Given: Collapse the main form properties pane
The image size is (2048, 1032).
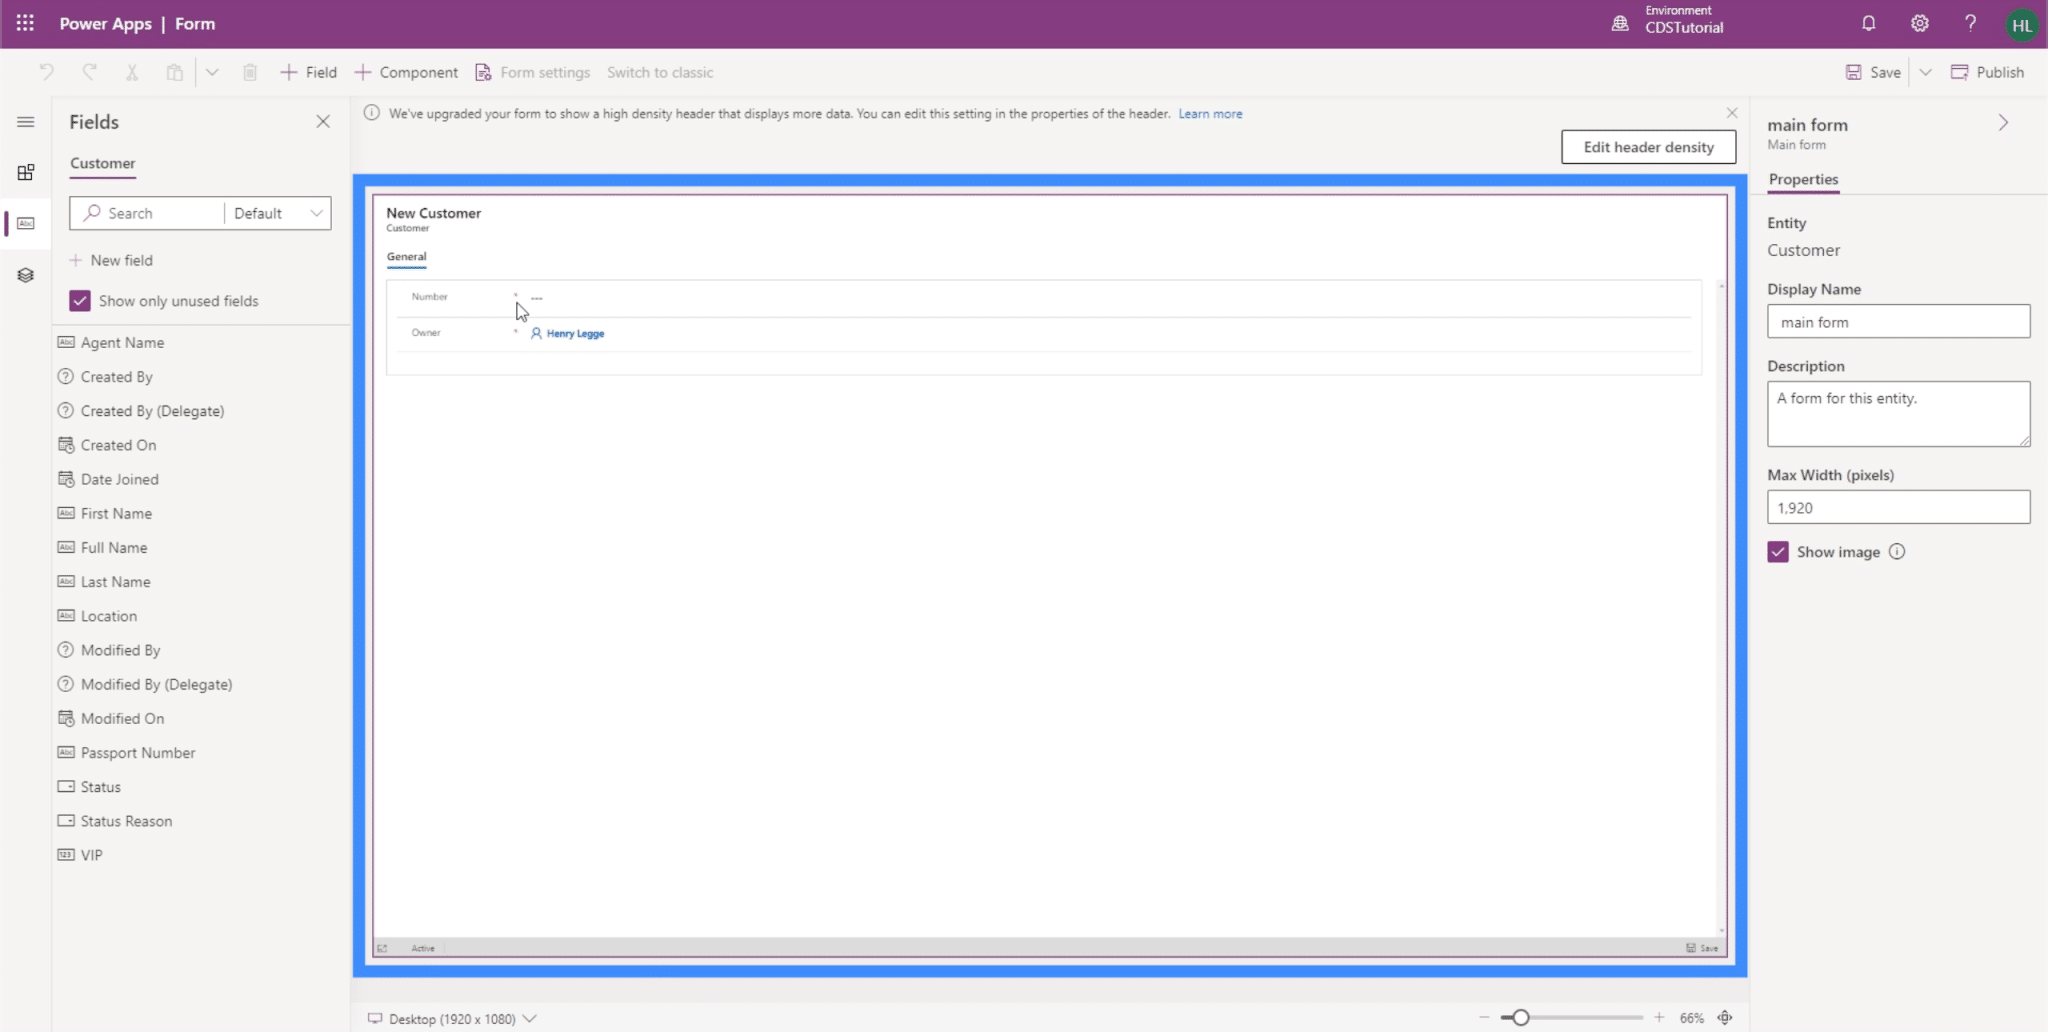Looking at the screenshot, I should 2003,123.
